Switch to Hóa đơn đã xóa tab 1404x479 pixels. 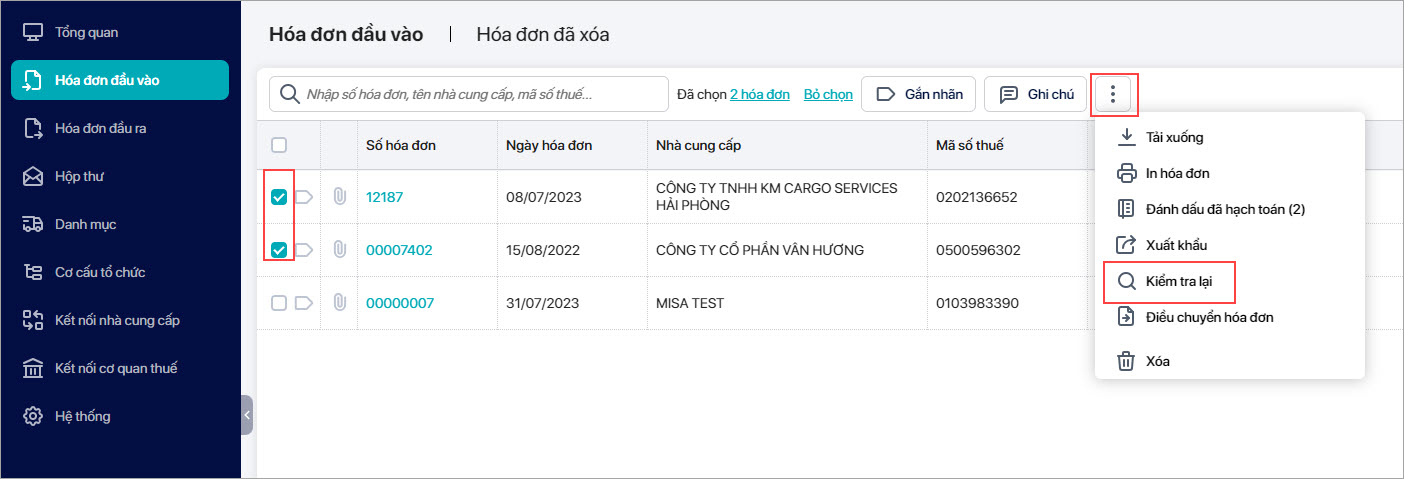pyautogui.click(x=542, y=35)
